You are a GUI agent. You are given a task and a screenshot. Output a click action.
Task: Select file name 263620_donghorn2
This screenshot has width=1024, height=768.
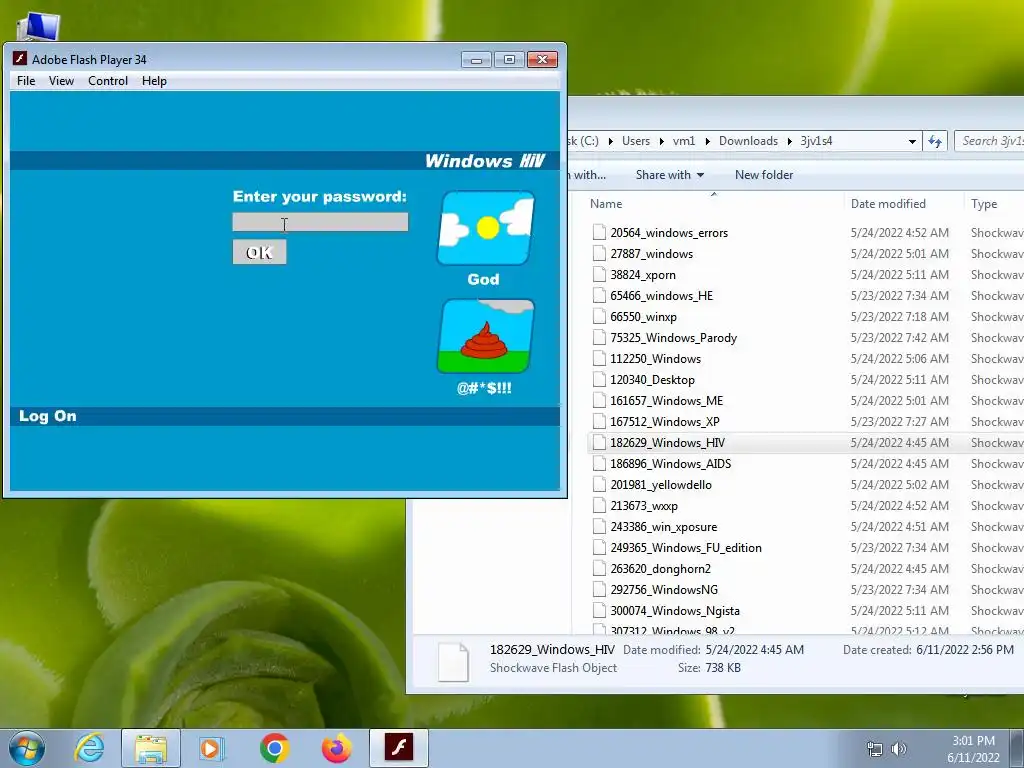coord(660,569)
